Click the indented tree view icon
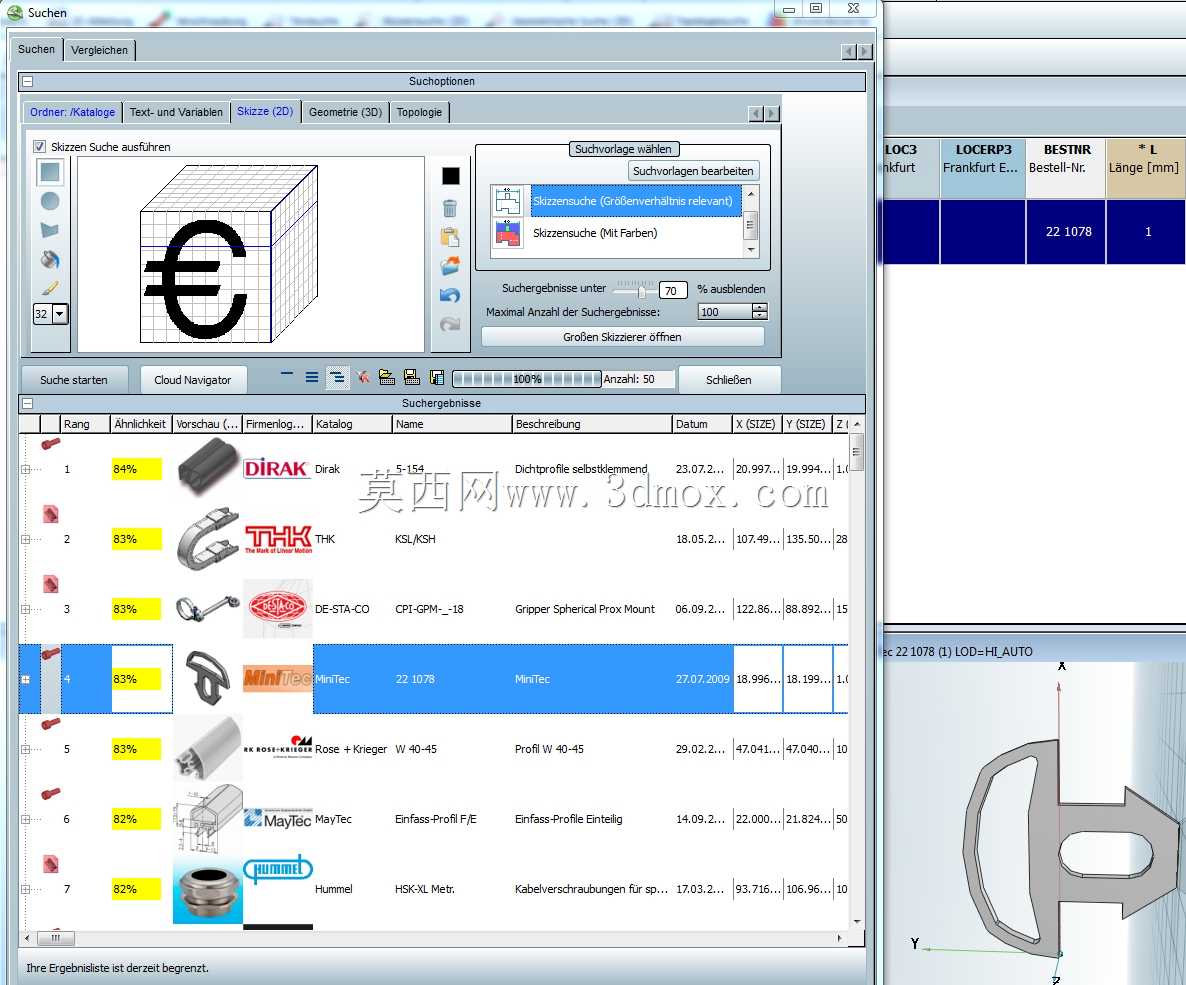Viewport: 1186px width, 985px height. click(x=337, y=377)
